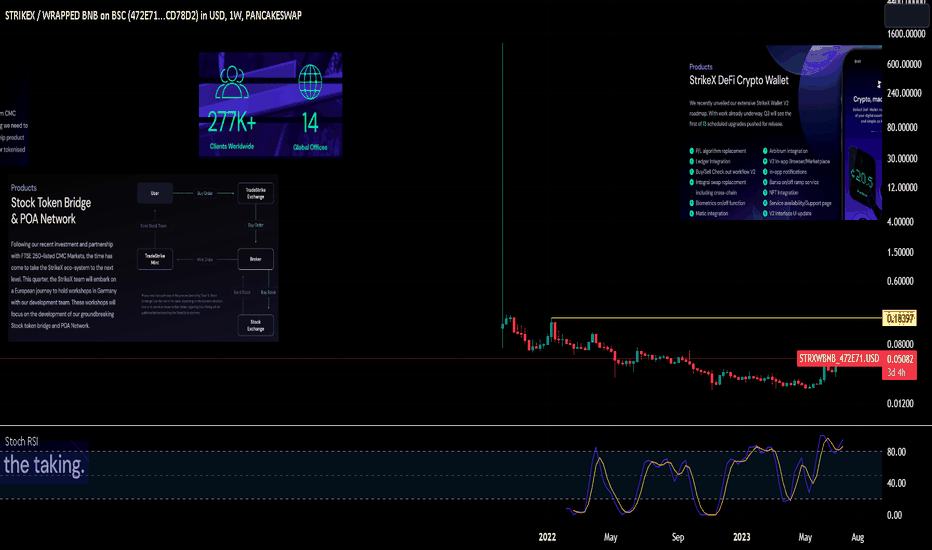
Task: Click the yellow 0.18397 price label
Action: (899, 319)
